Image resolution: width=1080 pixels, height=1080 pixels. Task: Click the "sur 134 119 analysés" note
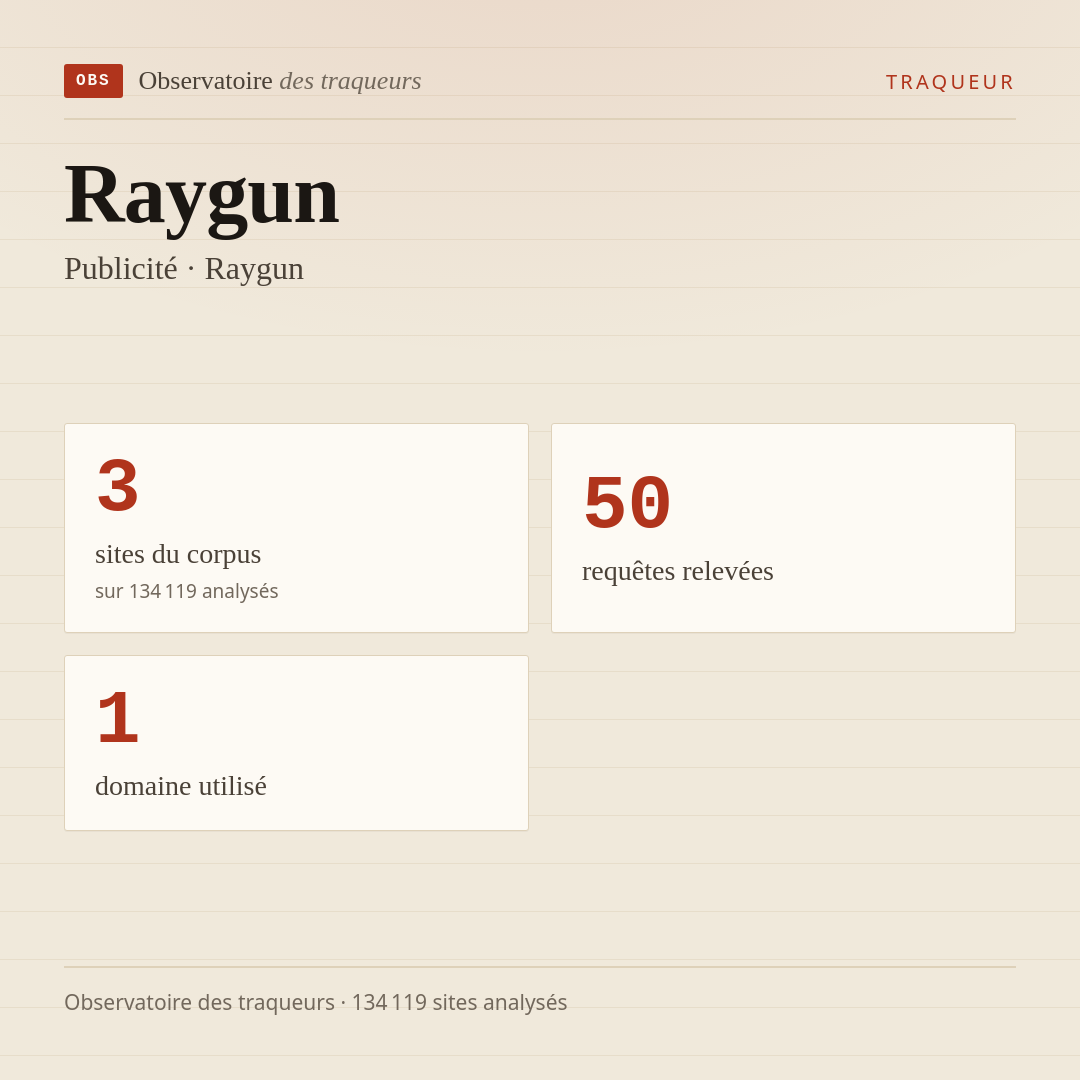tap(187, 591)
